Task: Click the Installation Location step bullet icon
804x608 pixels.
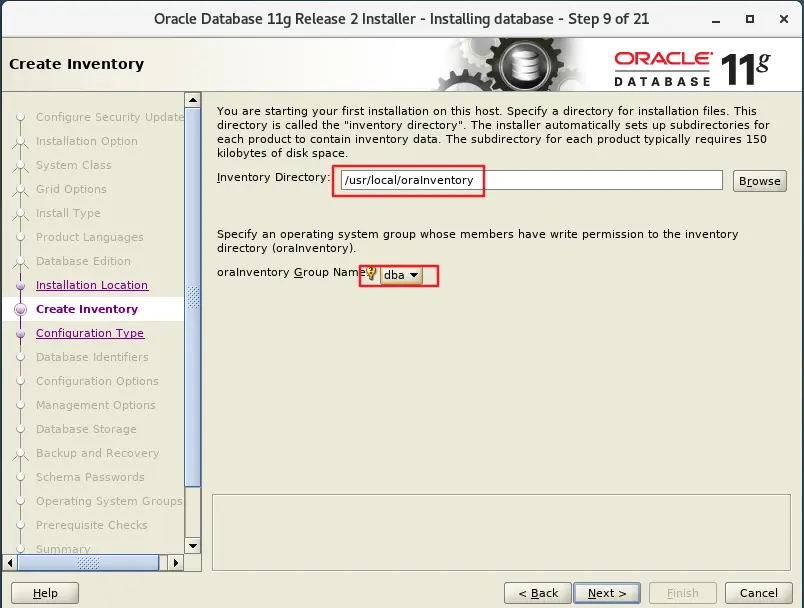Action: tap(21, 285)
